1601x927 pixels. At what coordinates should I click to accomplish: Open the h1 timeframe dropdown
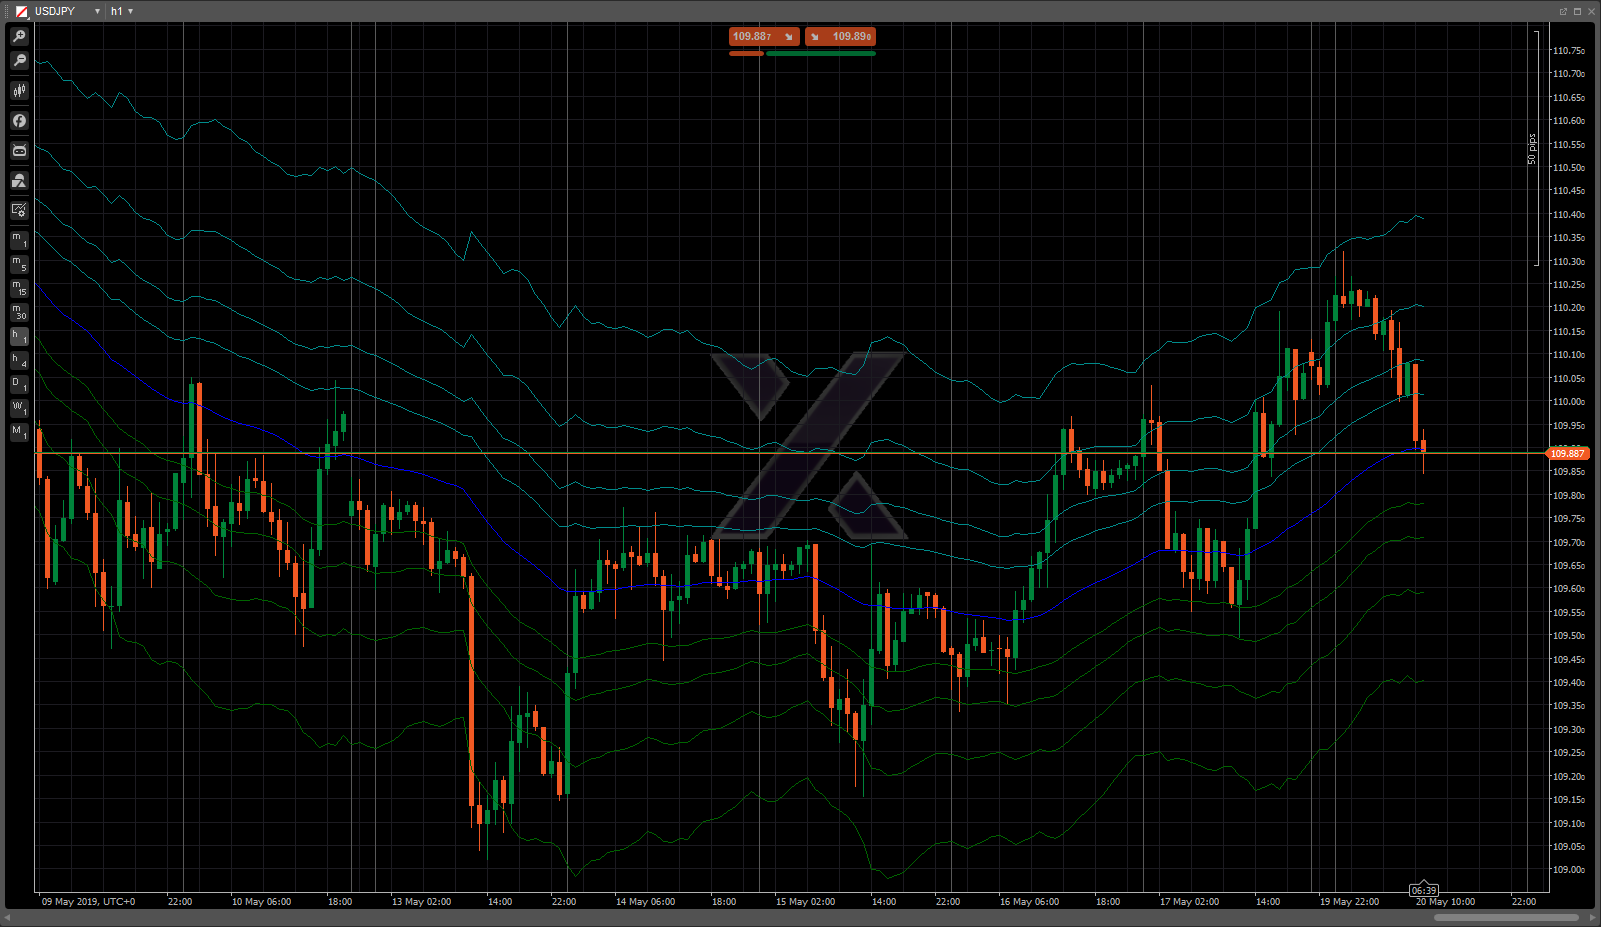(130, 12)
